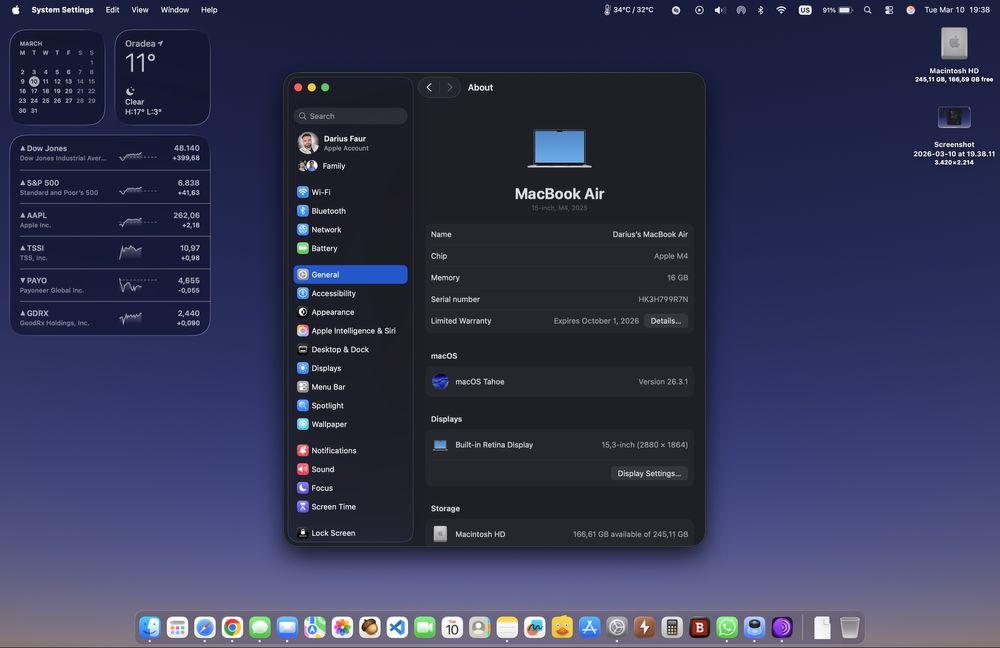This screenshot has width=1000, height=648.
Task: Select Desktop & Dock in sidebar
Action: pyautogui.click(x=350, y=350)
